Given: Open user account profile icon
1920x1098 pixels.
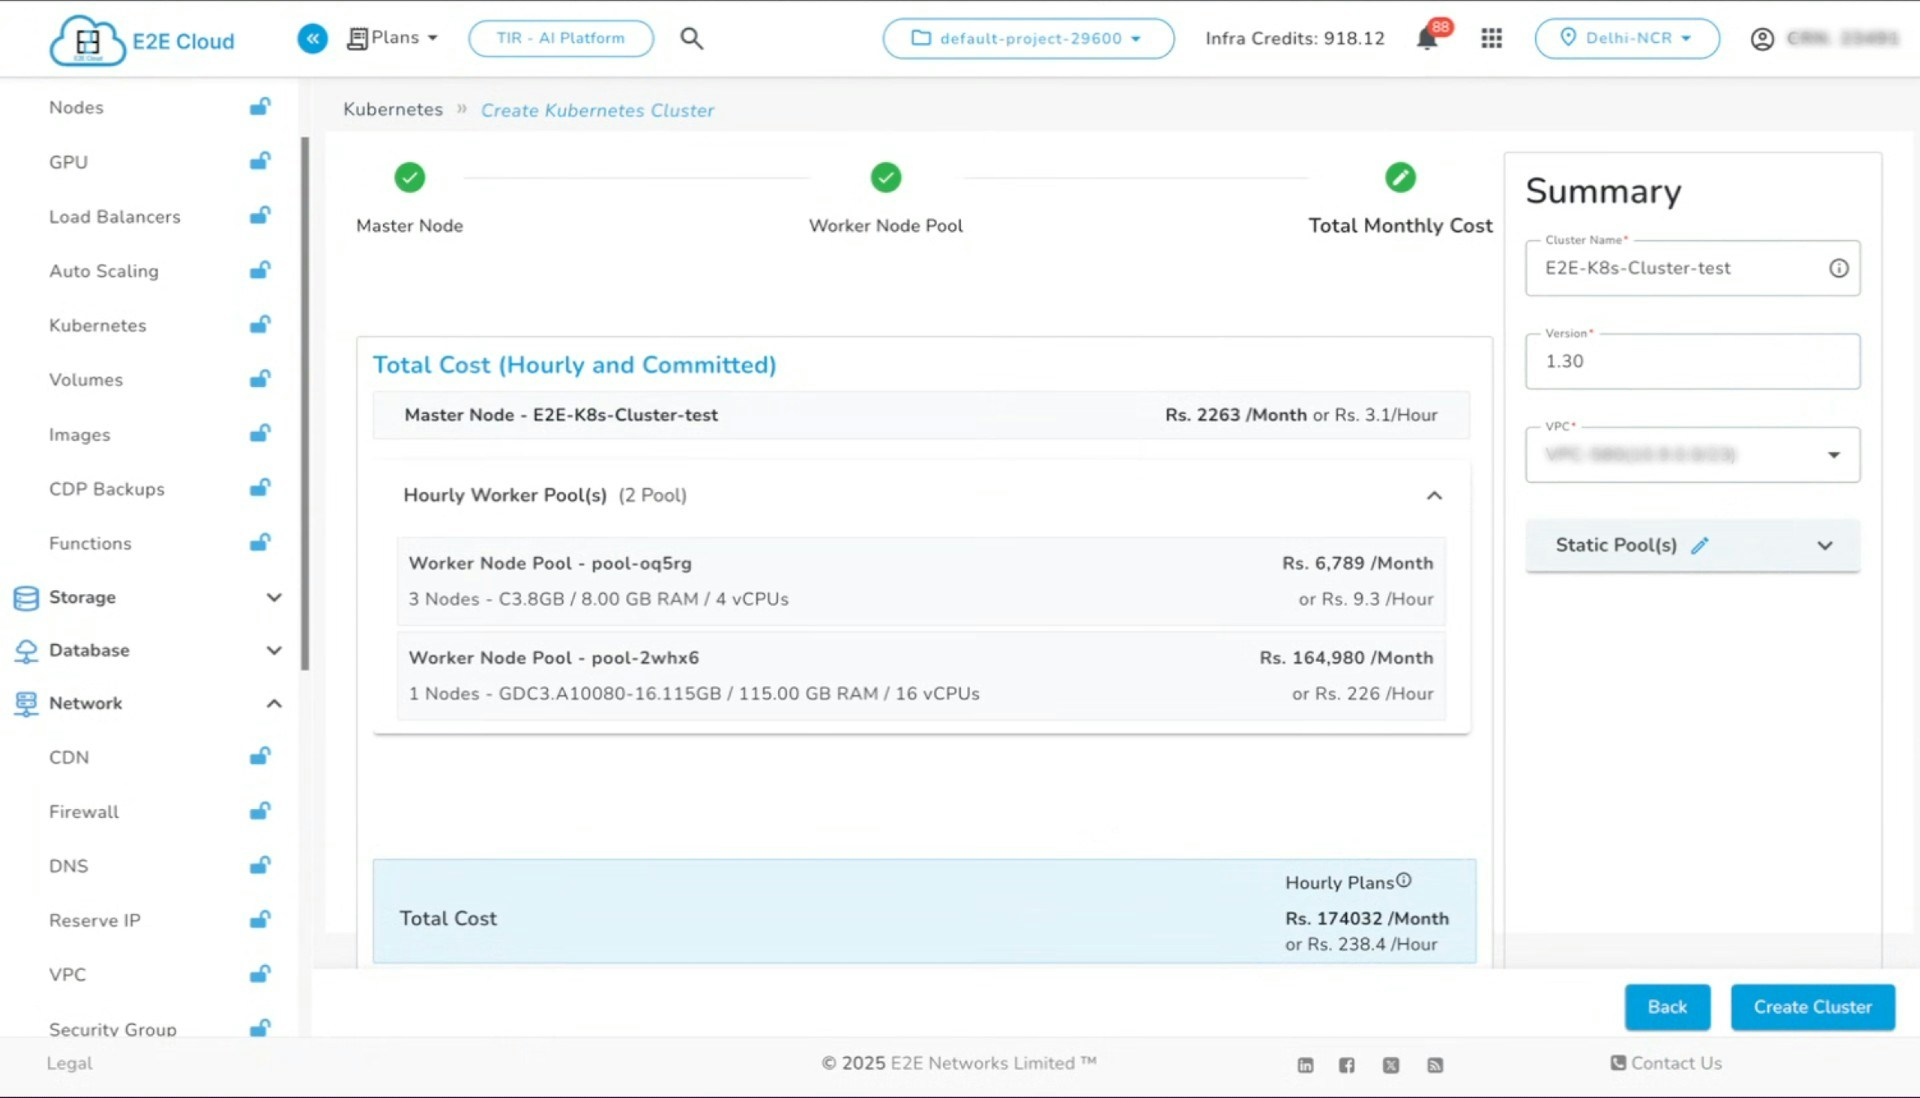Looking at the screenshot, I should pos(1762,38).
